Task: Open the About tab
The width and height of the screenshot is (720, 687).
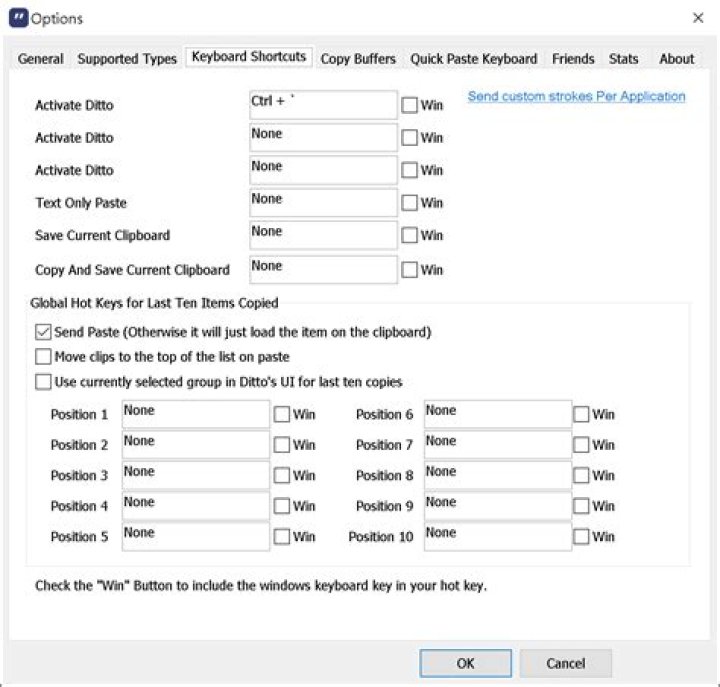Action: (677, 59)
